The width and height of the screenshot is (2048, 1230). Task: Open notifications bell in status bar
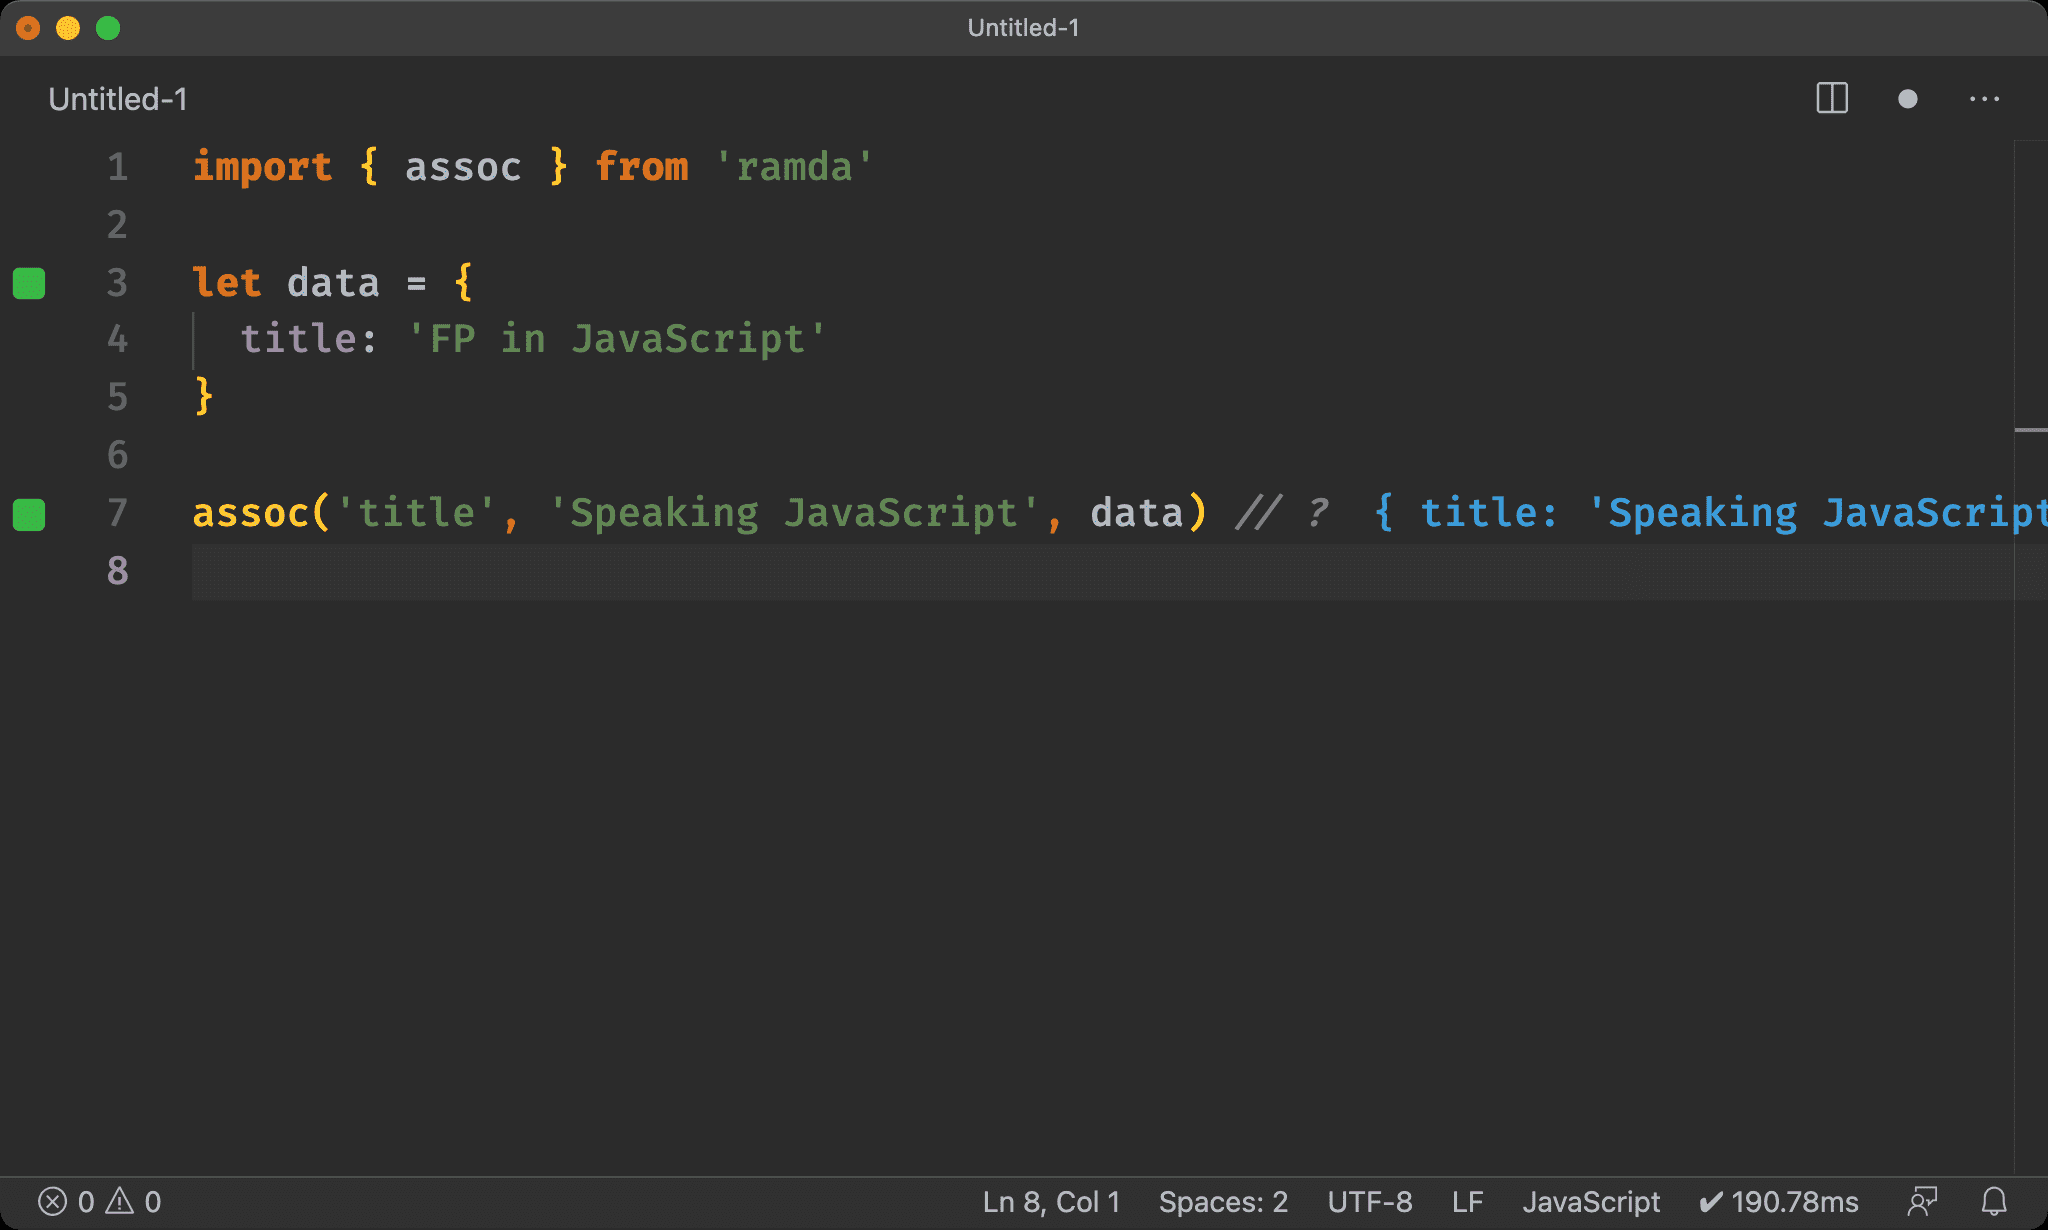click(1994, 1201)
